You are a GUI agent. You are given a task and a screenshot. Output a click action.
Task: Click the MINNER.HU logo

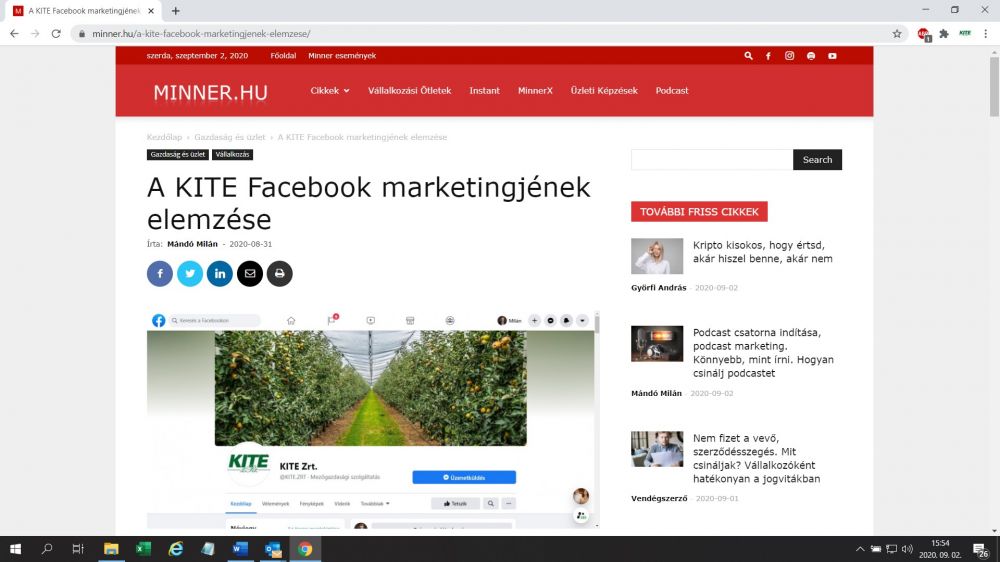[210, 92]
